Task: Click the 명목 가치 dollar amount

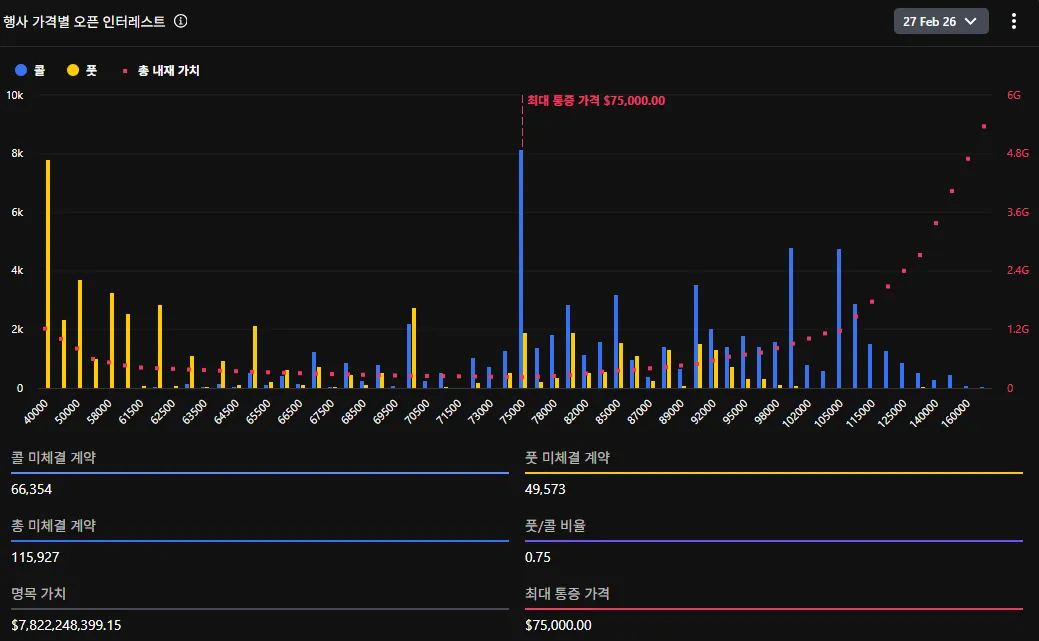Action: (x=66, y=625)
